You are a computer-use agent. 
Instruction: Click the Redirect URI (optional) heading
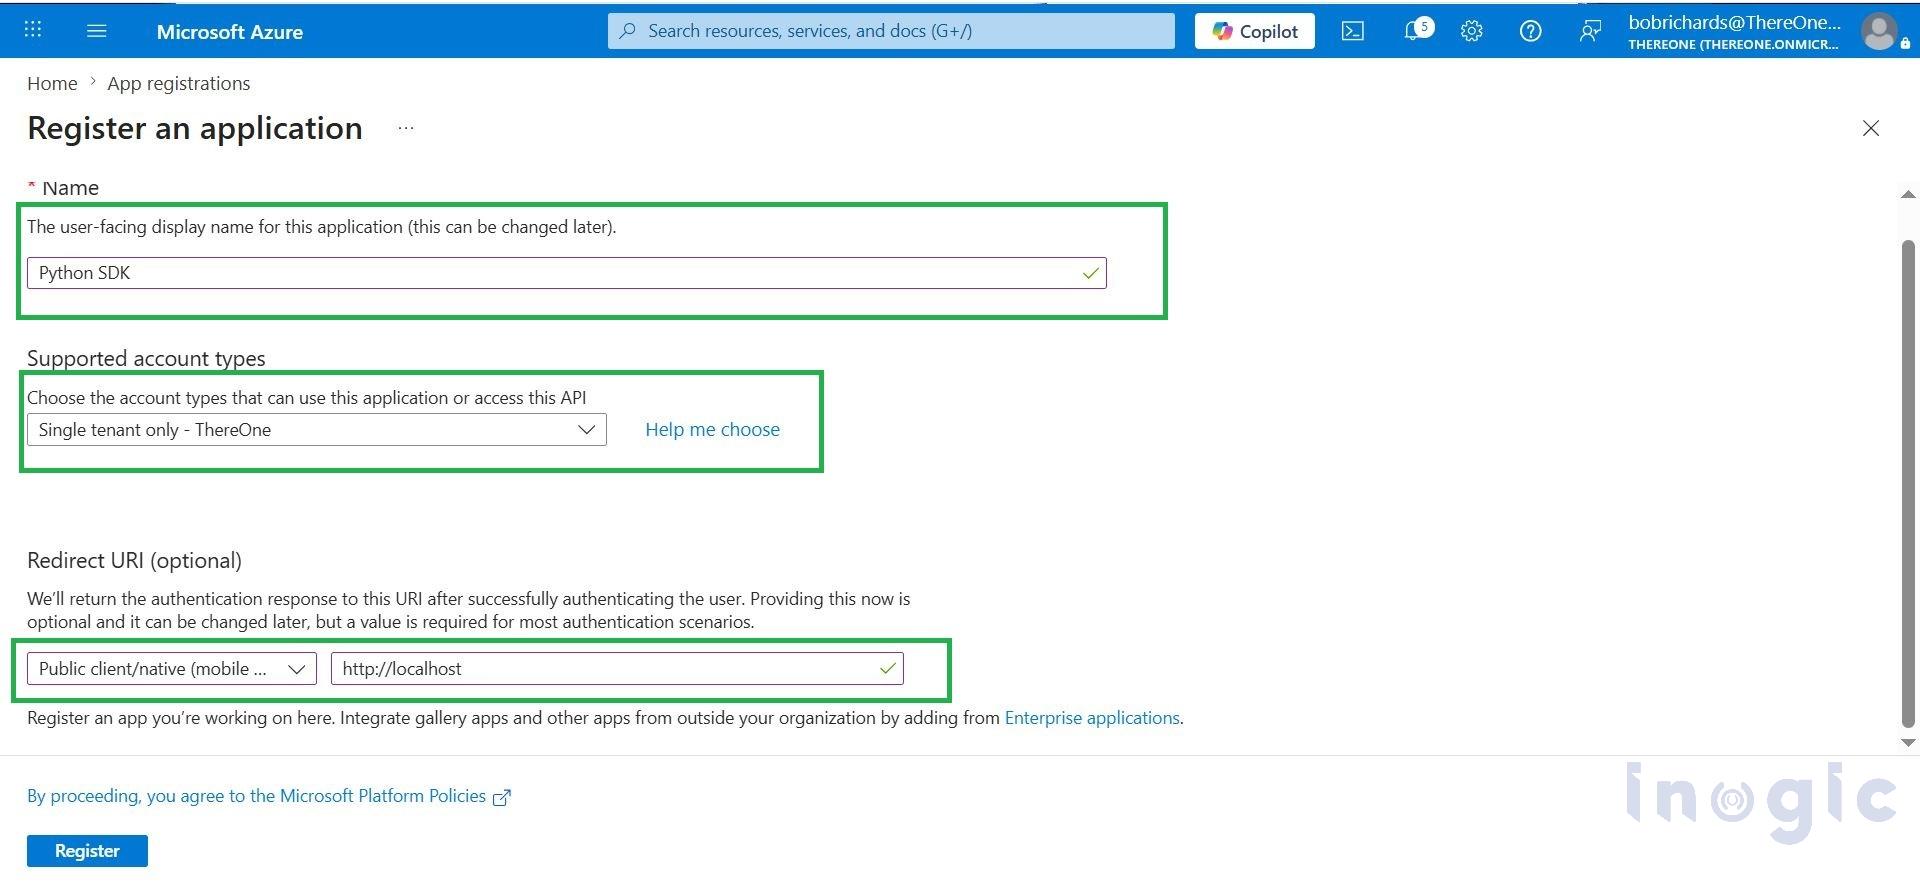coord(134,561)
